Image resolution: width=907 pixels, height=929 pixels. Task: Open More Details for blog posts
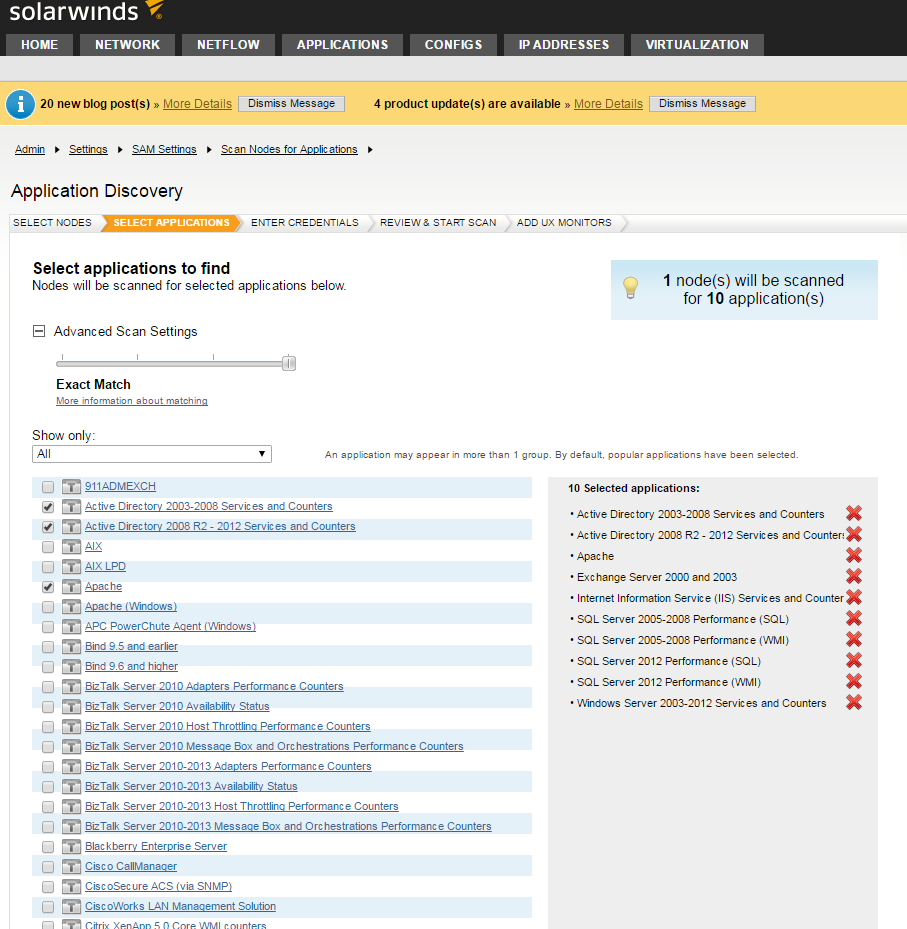197,104
